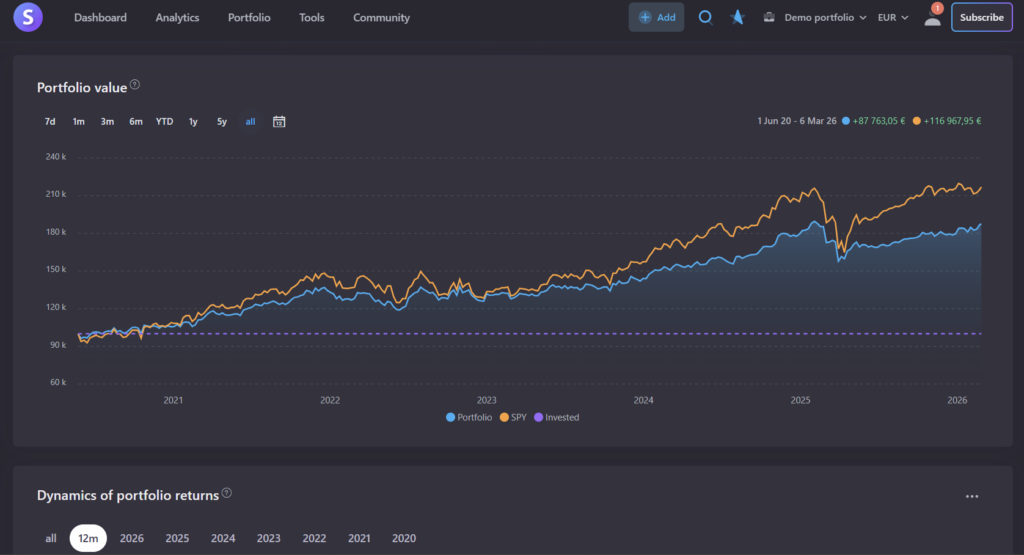Click the Subscribe button
The image size is (1024, 555).
(x=981, y=17)
